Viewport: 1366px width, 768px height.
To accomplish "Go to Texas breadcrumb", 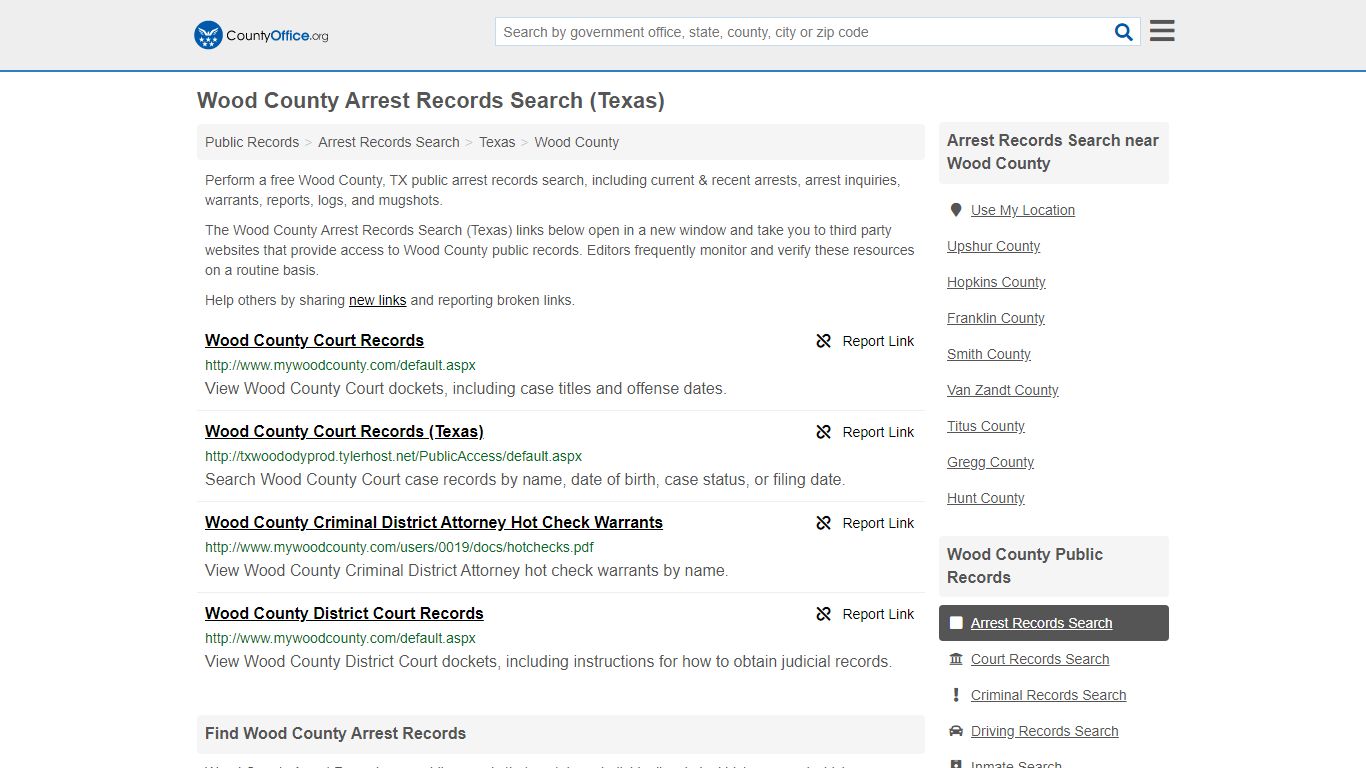I will [x=497, y=142].
